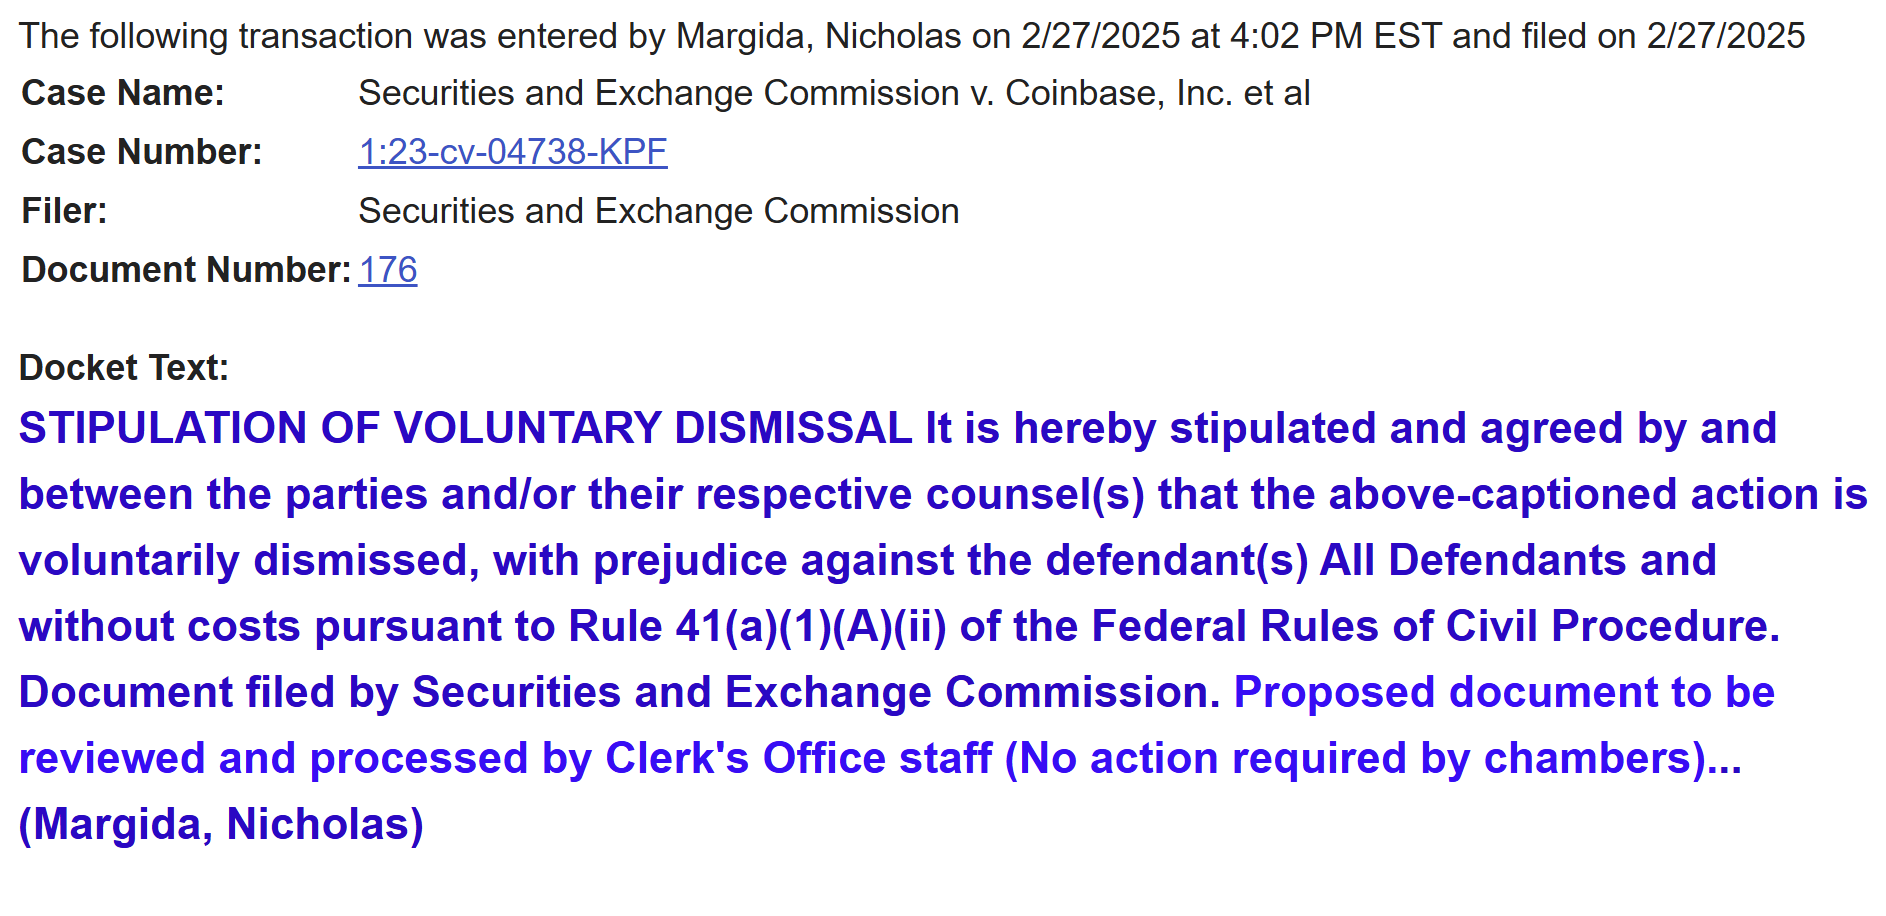Open document number 176 link

tap(388, 270)
